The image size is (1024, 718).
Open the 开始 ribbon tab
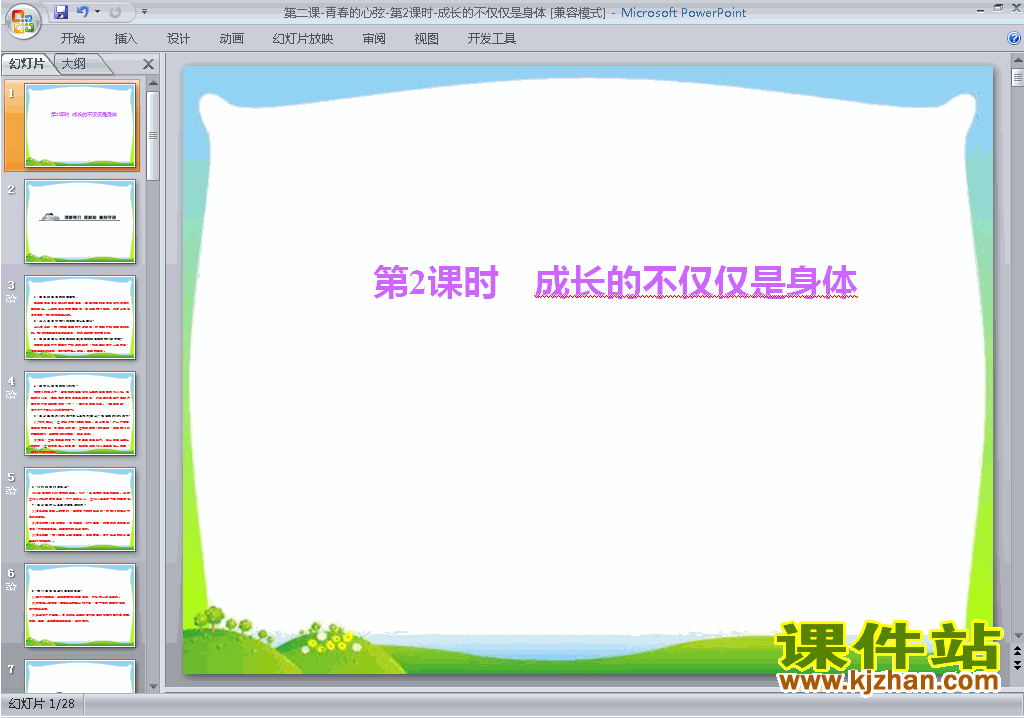tap(72, 39)
